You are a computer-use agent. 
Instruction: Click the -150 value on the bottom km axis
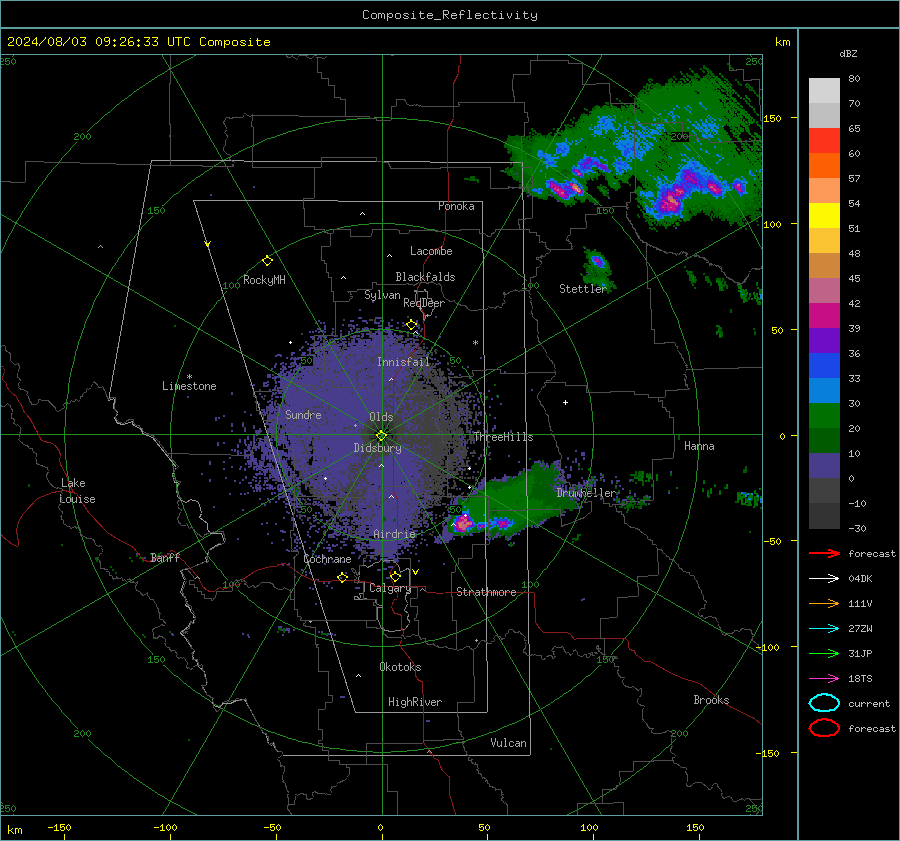point(59,827)
